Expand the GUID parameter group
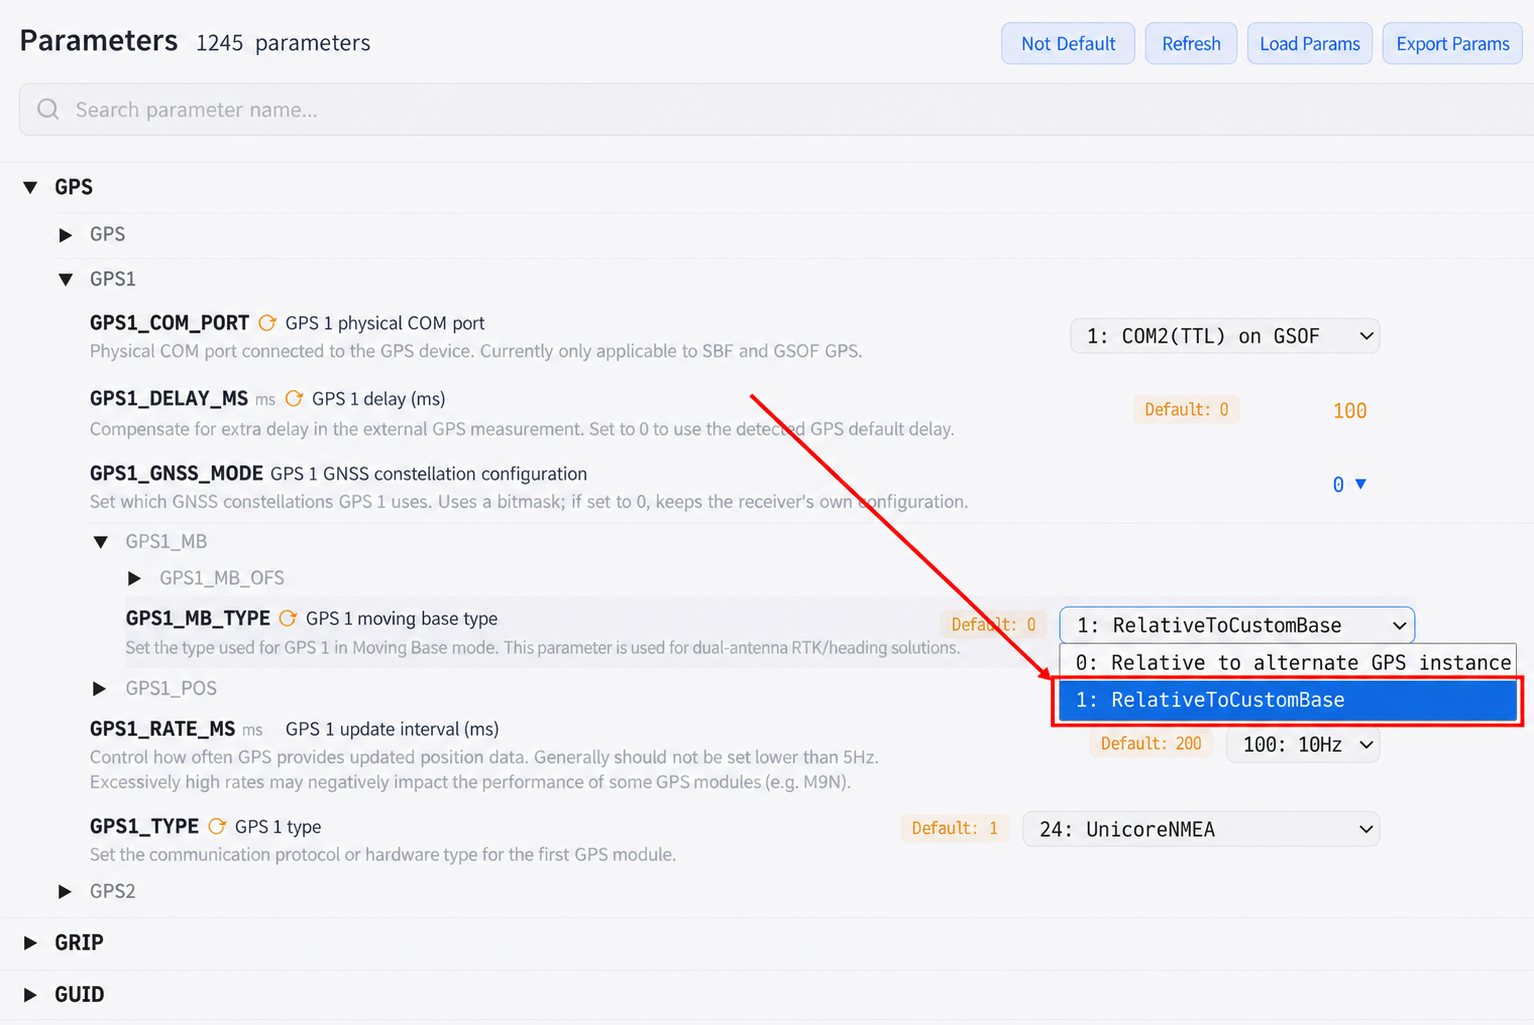1534x1025 pixels. pyautogui.click(x=31, y=995)
